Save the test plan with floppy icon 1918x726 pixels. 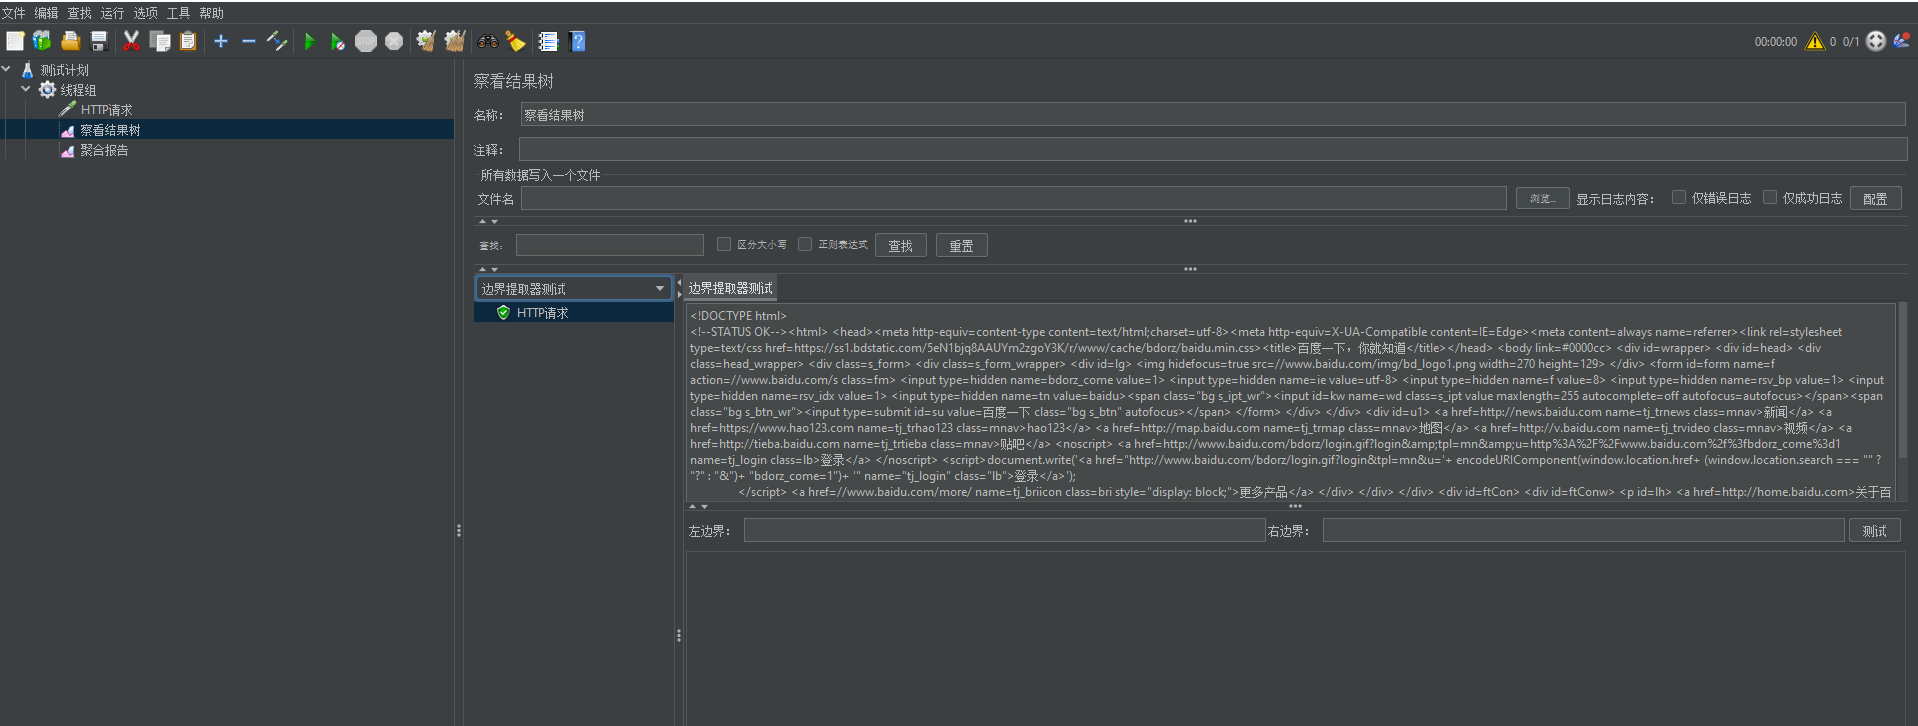[x=98, y=41]
